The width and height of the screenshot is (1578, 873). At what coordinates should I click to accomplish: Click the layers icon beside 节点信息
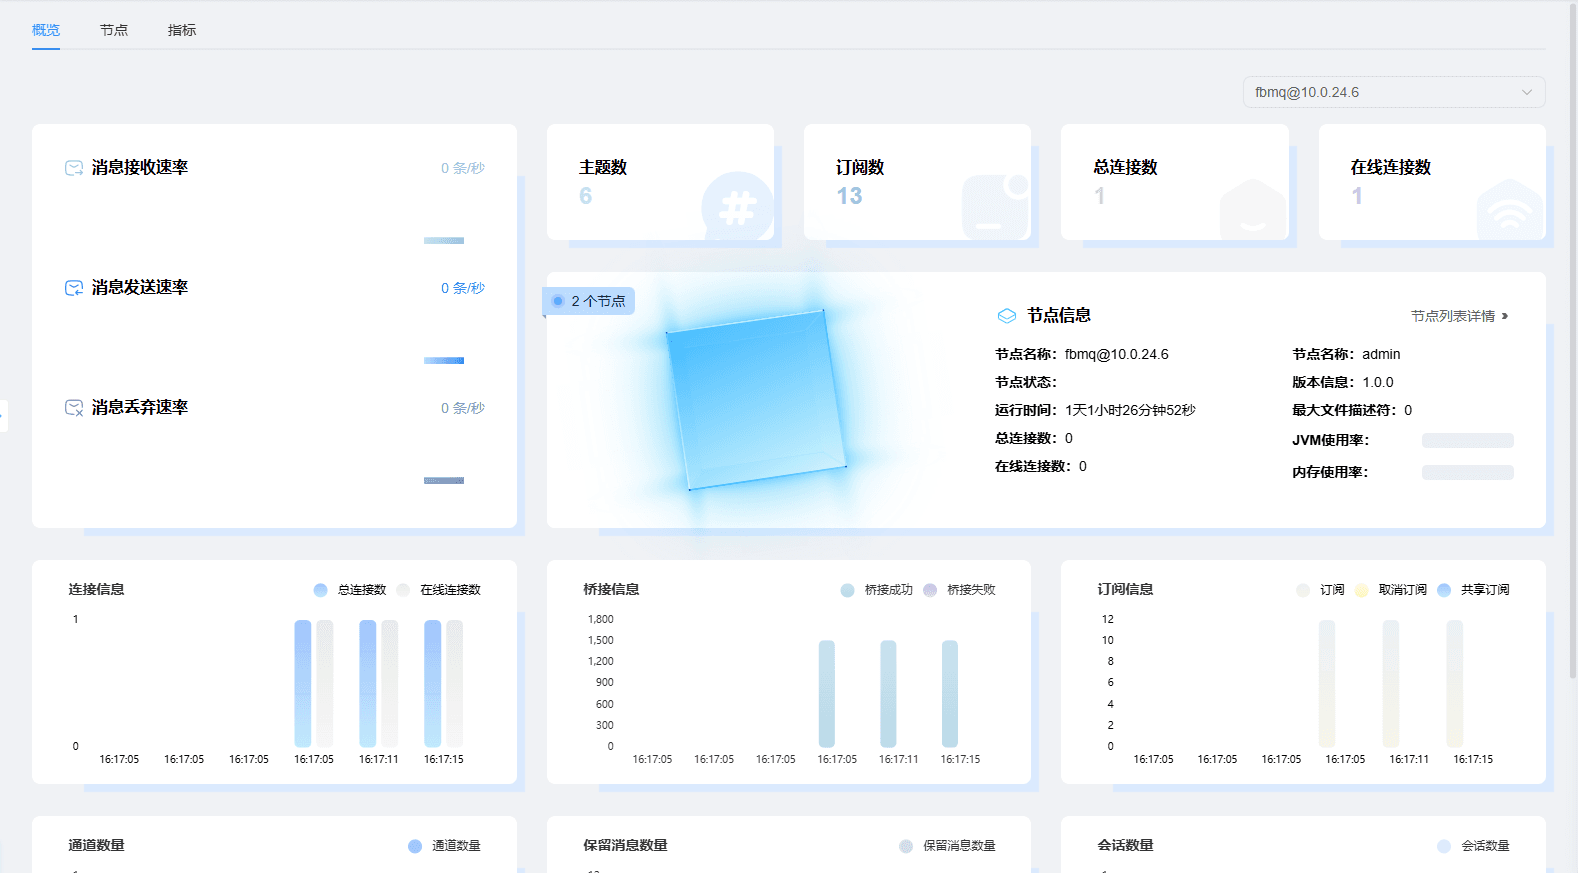pyautogui.click(x=1007, y=316)
